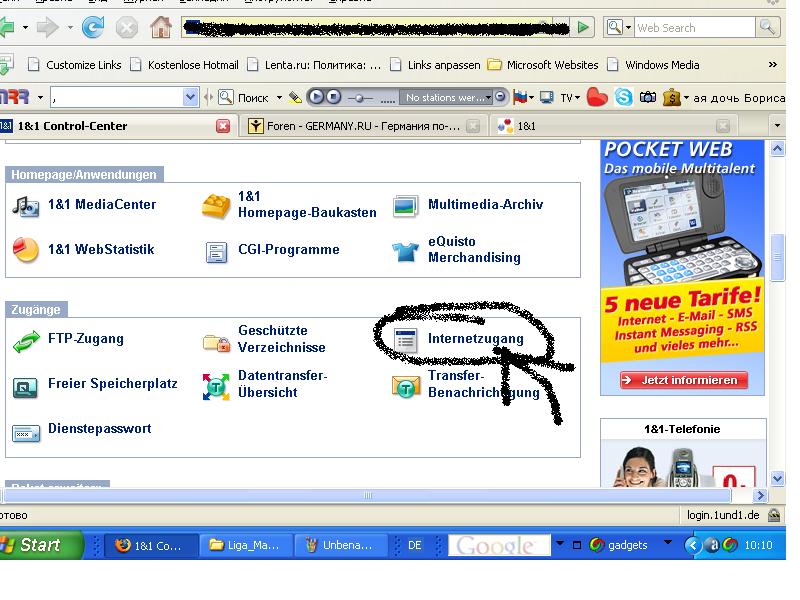The height and width of the screenshot is (600, 800).
Task: Open the search engine selector dropdown
Action: coord(619,27)
